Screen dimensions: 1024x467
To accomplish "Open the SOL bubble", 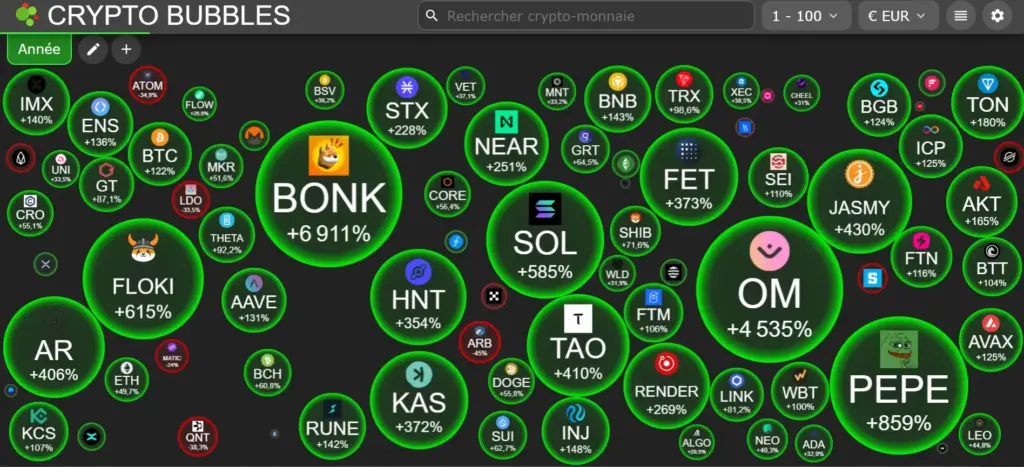I will click(x=544, y=238).
